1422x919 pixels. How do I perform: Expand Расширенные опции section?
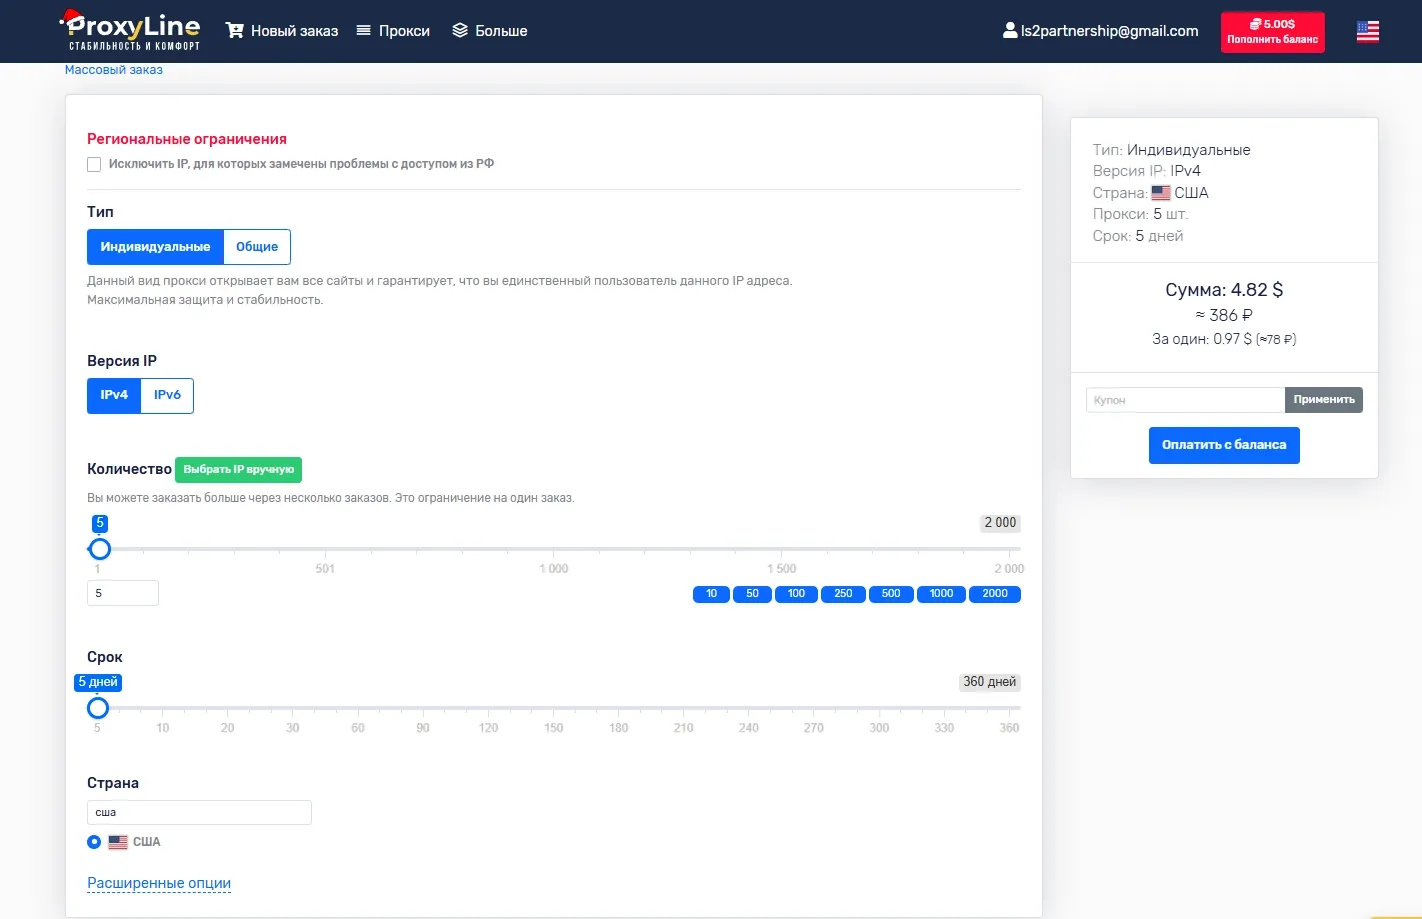point(159,883)
